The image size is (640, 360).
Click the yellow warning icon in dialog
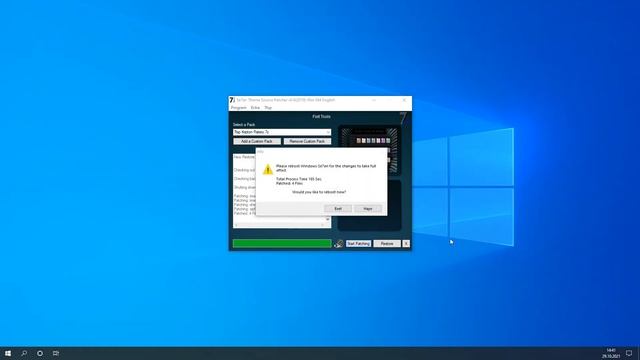268,169
